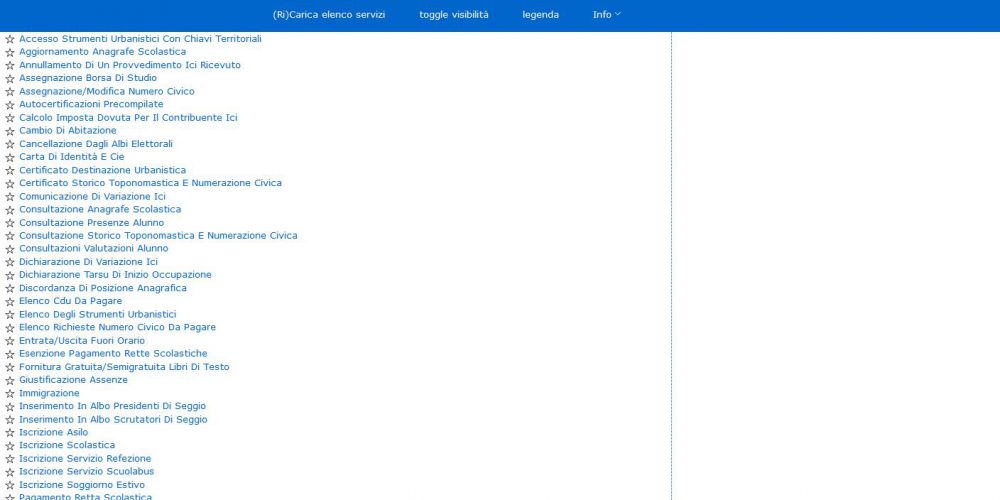Star Cancellazione Dagli Albi Elettorali
The height and width of the screenshot is (500, 1000).
[10, 144]
